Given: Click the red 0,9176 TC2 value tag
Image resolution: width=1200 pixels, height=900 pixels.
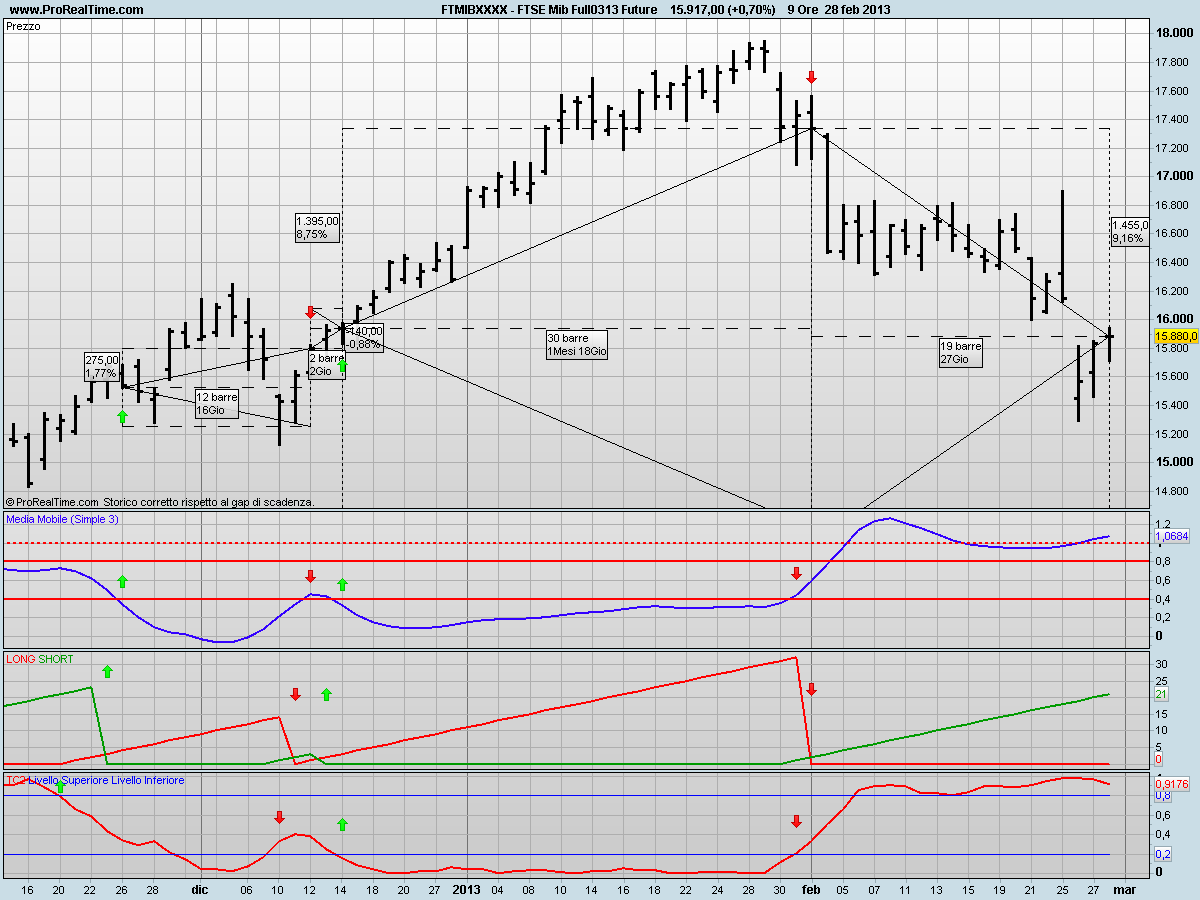Looking at the screenshot, I should click(1170, 784).
